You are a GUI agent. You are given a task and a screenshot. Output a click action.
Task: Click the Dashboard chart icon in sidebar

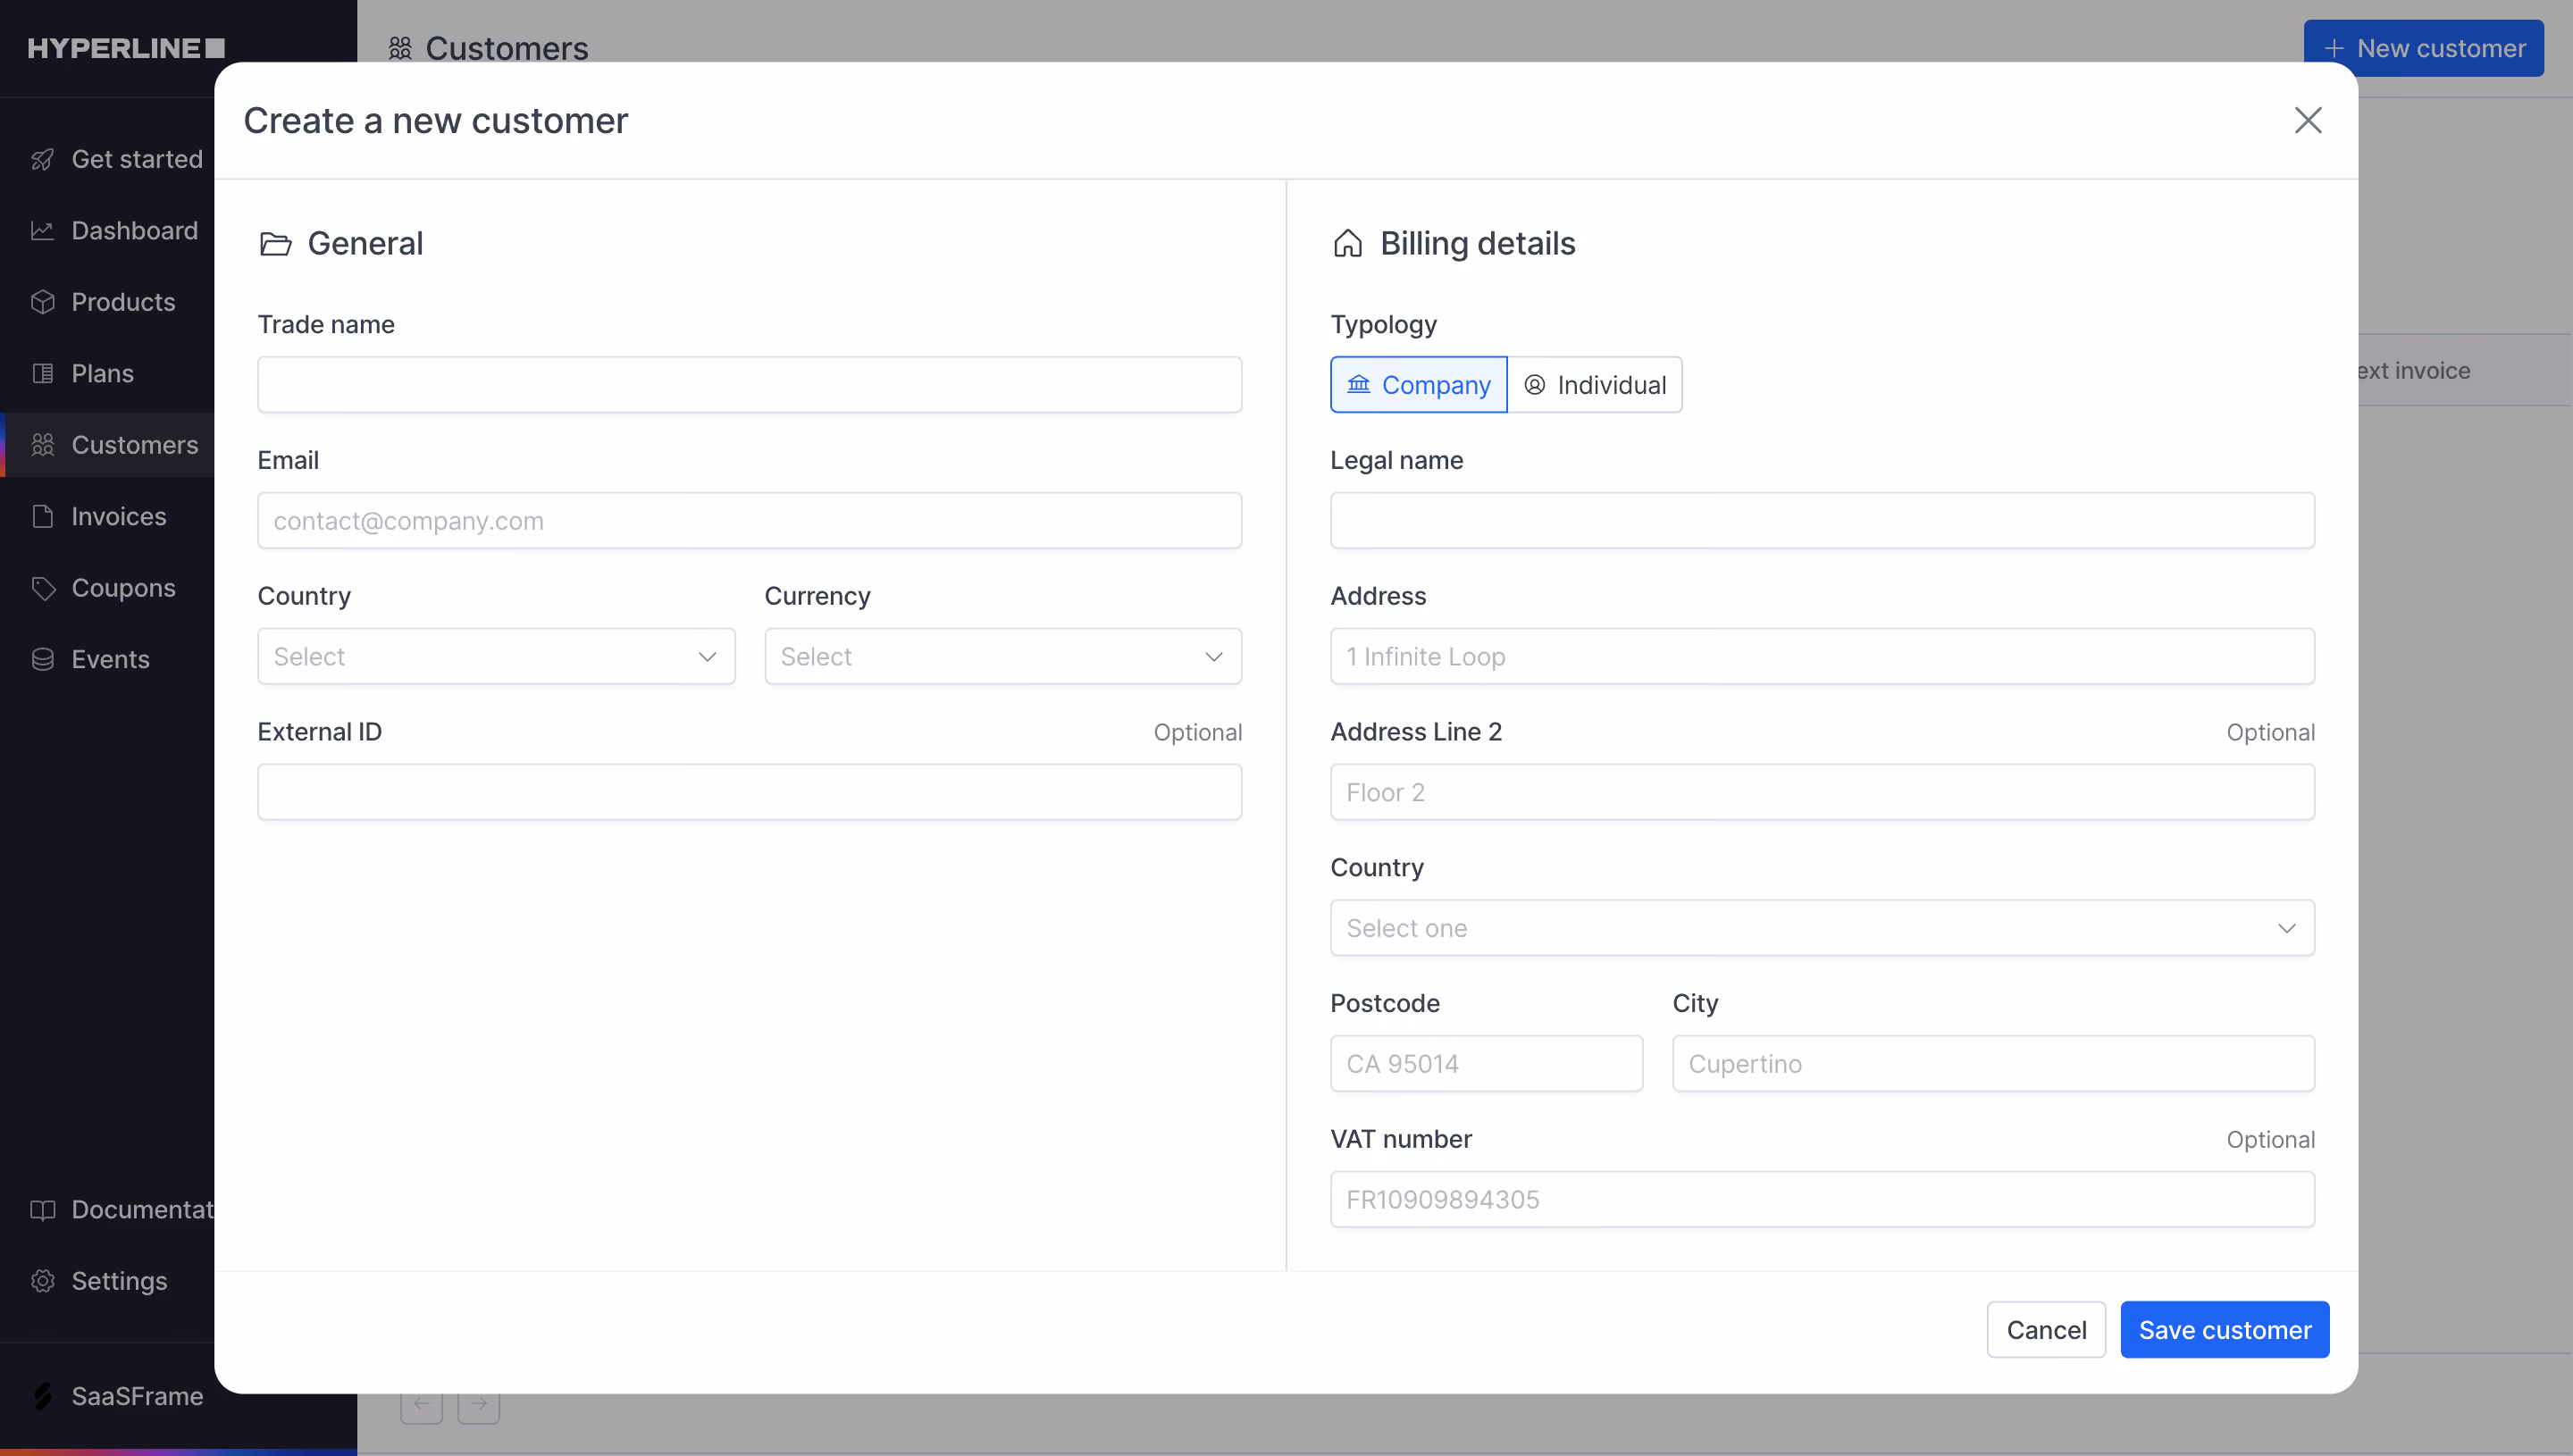42,231
